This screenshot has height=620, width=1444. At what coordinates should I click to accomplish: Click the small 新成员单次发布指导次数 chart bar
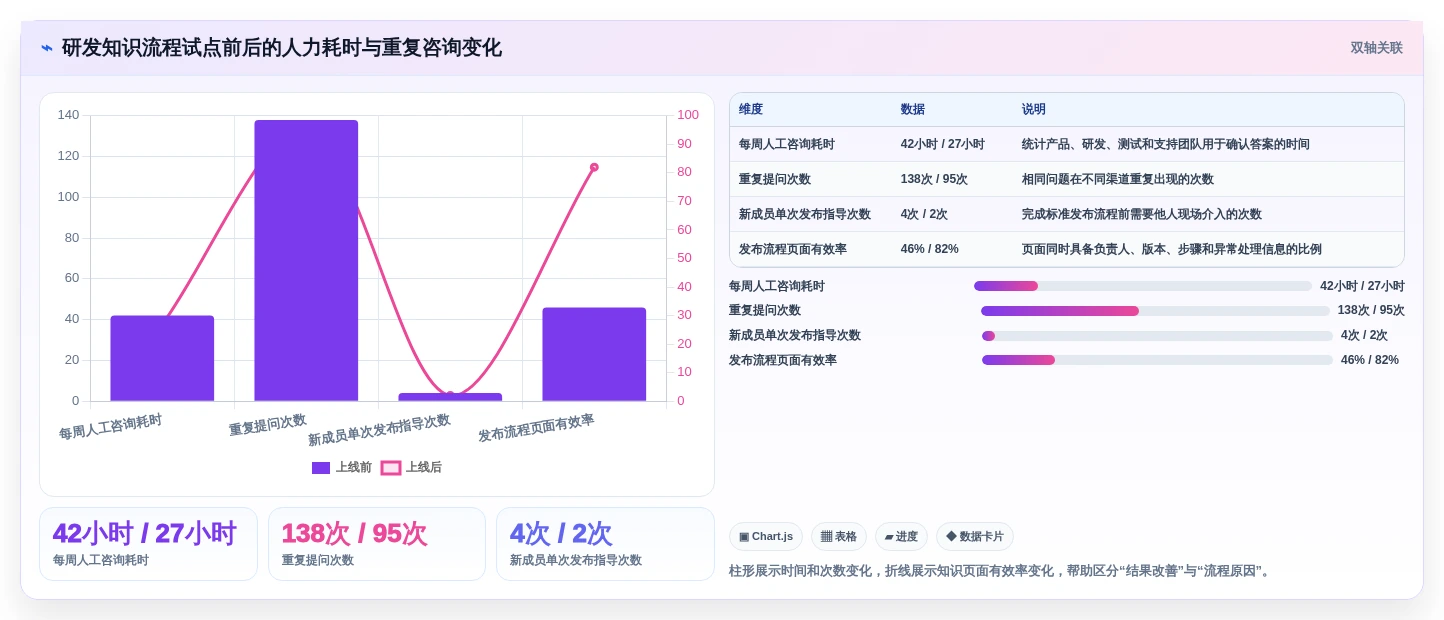[x=450, y=397]
